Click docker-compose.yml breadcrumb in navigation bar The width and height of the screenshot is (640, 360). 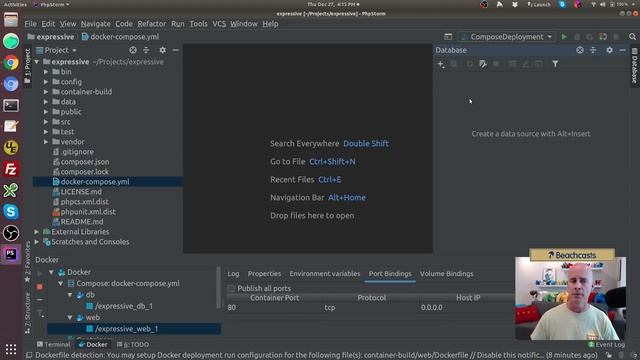tap(120, 37)
